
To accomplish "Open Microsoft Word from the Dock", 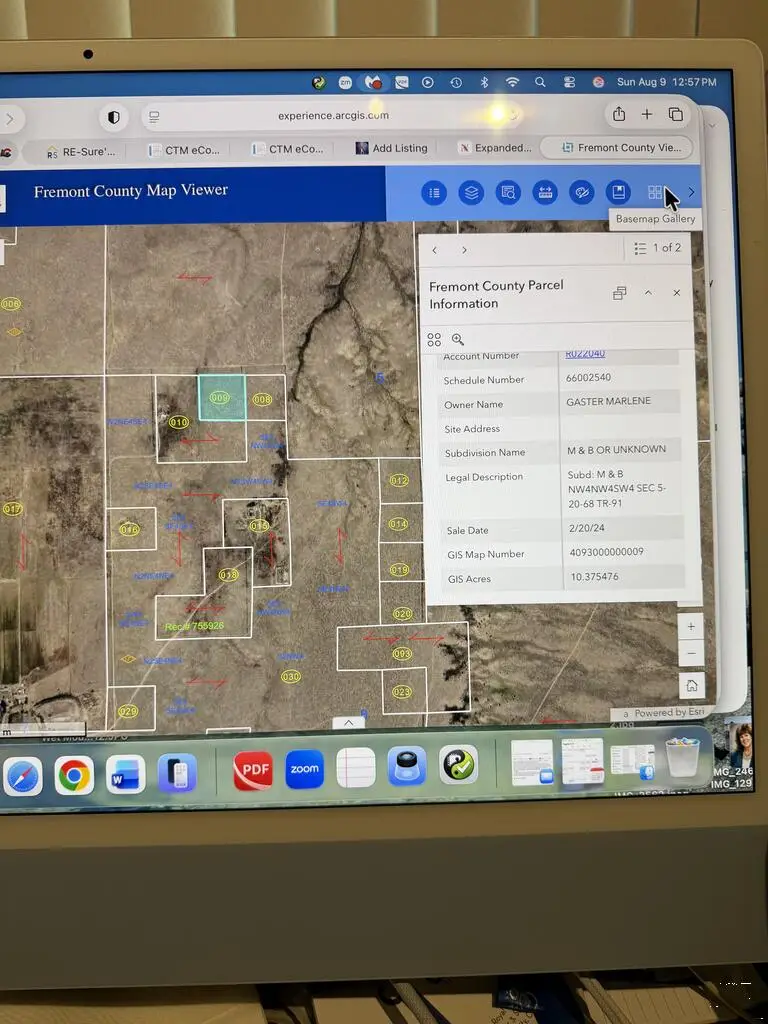I will [x=125, y=775].
